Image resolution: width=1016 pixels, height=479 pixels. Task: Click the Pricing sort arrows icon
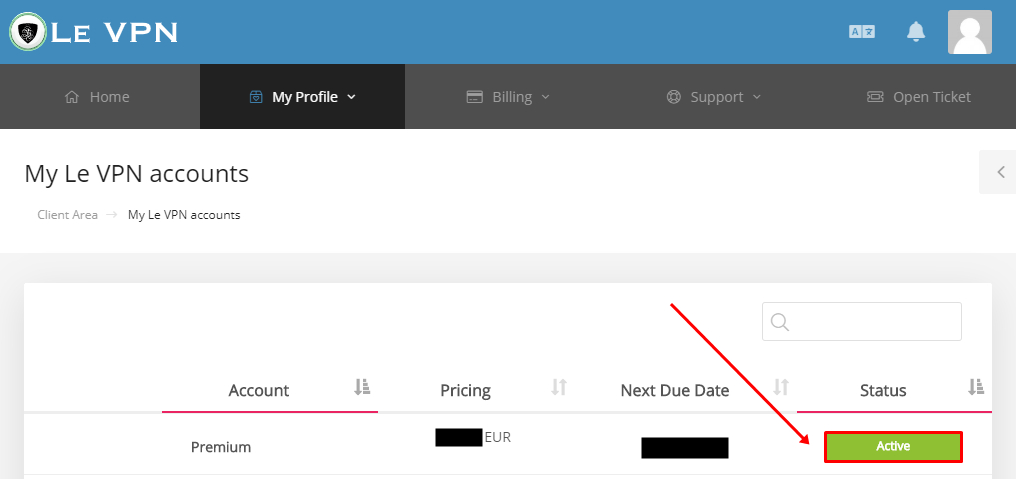click(559, 388)
